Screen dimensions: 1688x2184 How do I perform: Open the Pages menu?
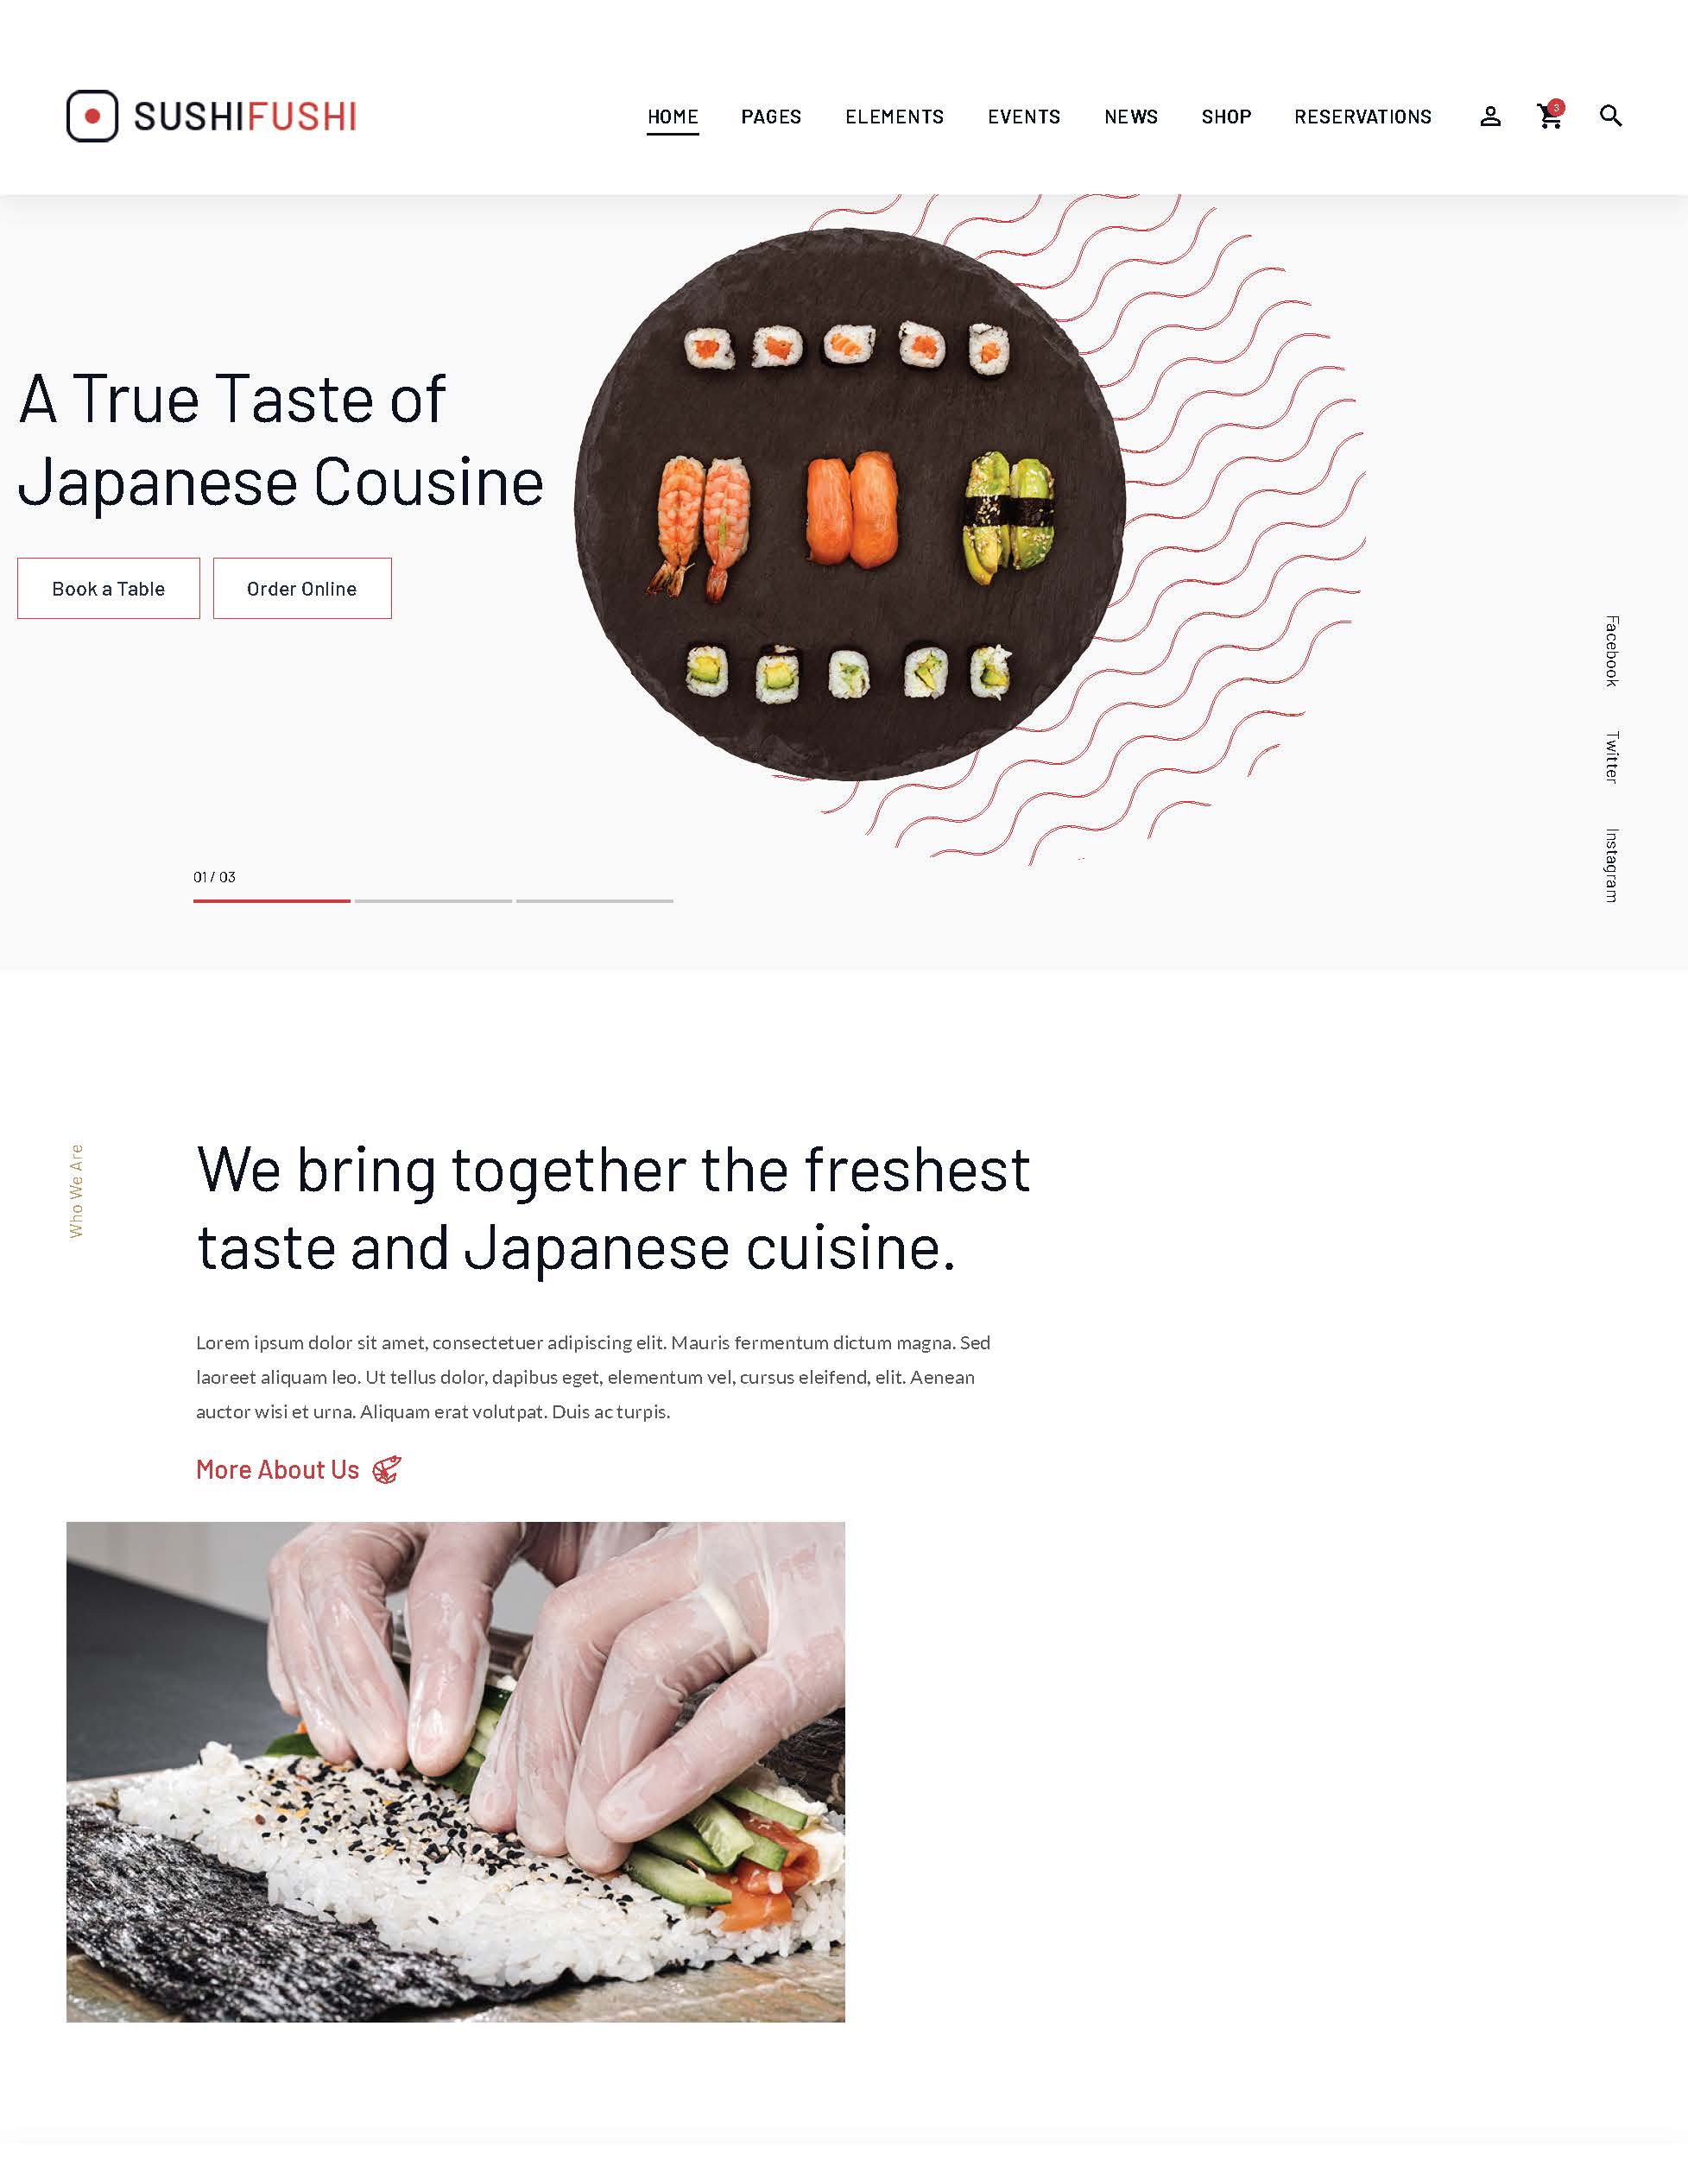[x=771, y=117]
